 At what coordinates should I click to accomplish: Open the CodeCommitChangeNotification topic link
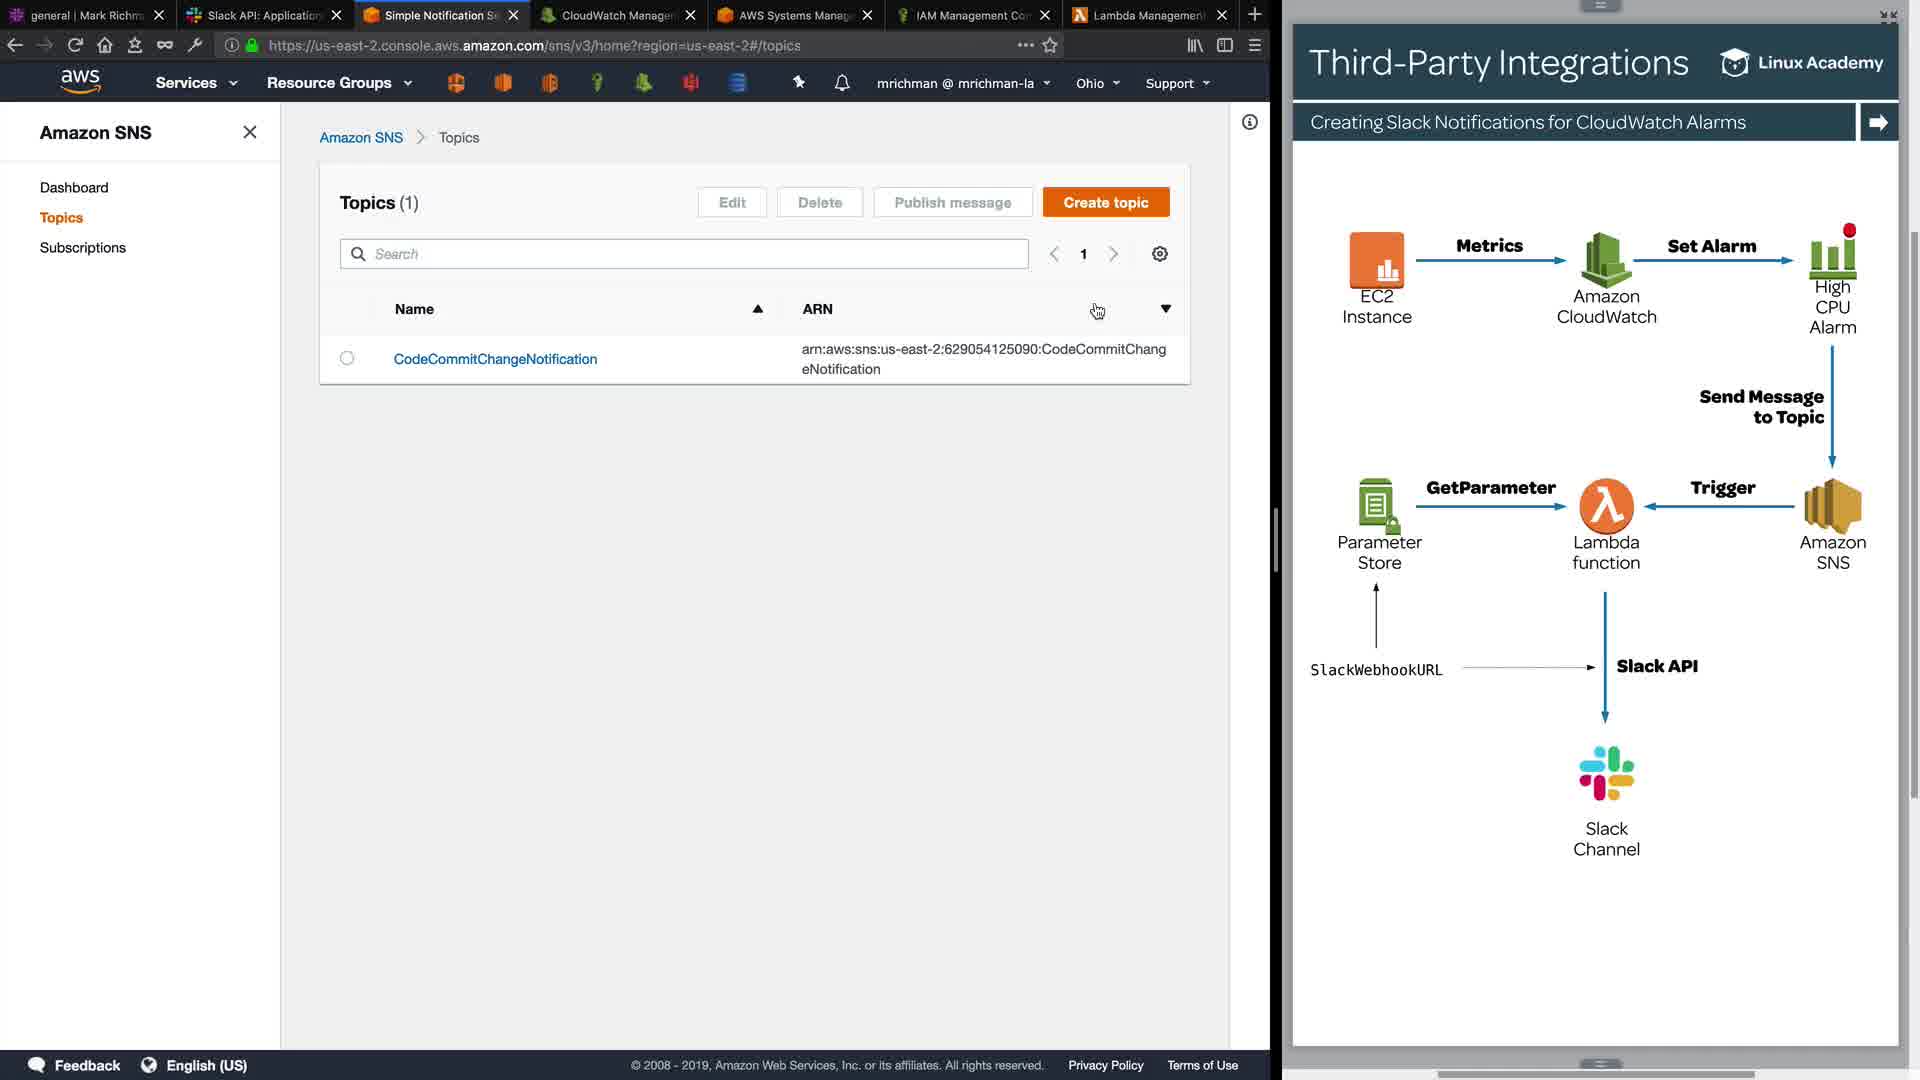(495, 359)
